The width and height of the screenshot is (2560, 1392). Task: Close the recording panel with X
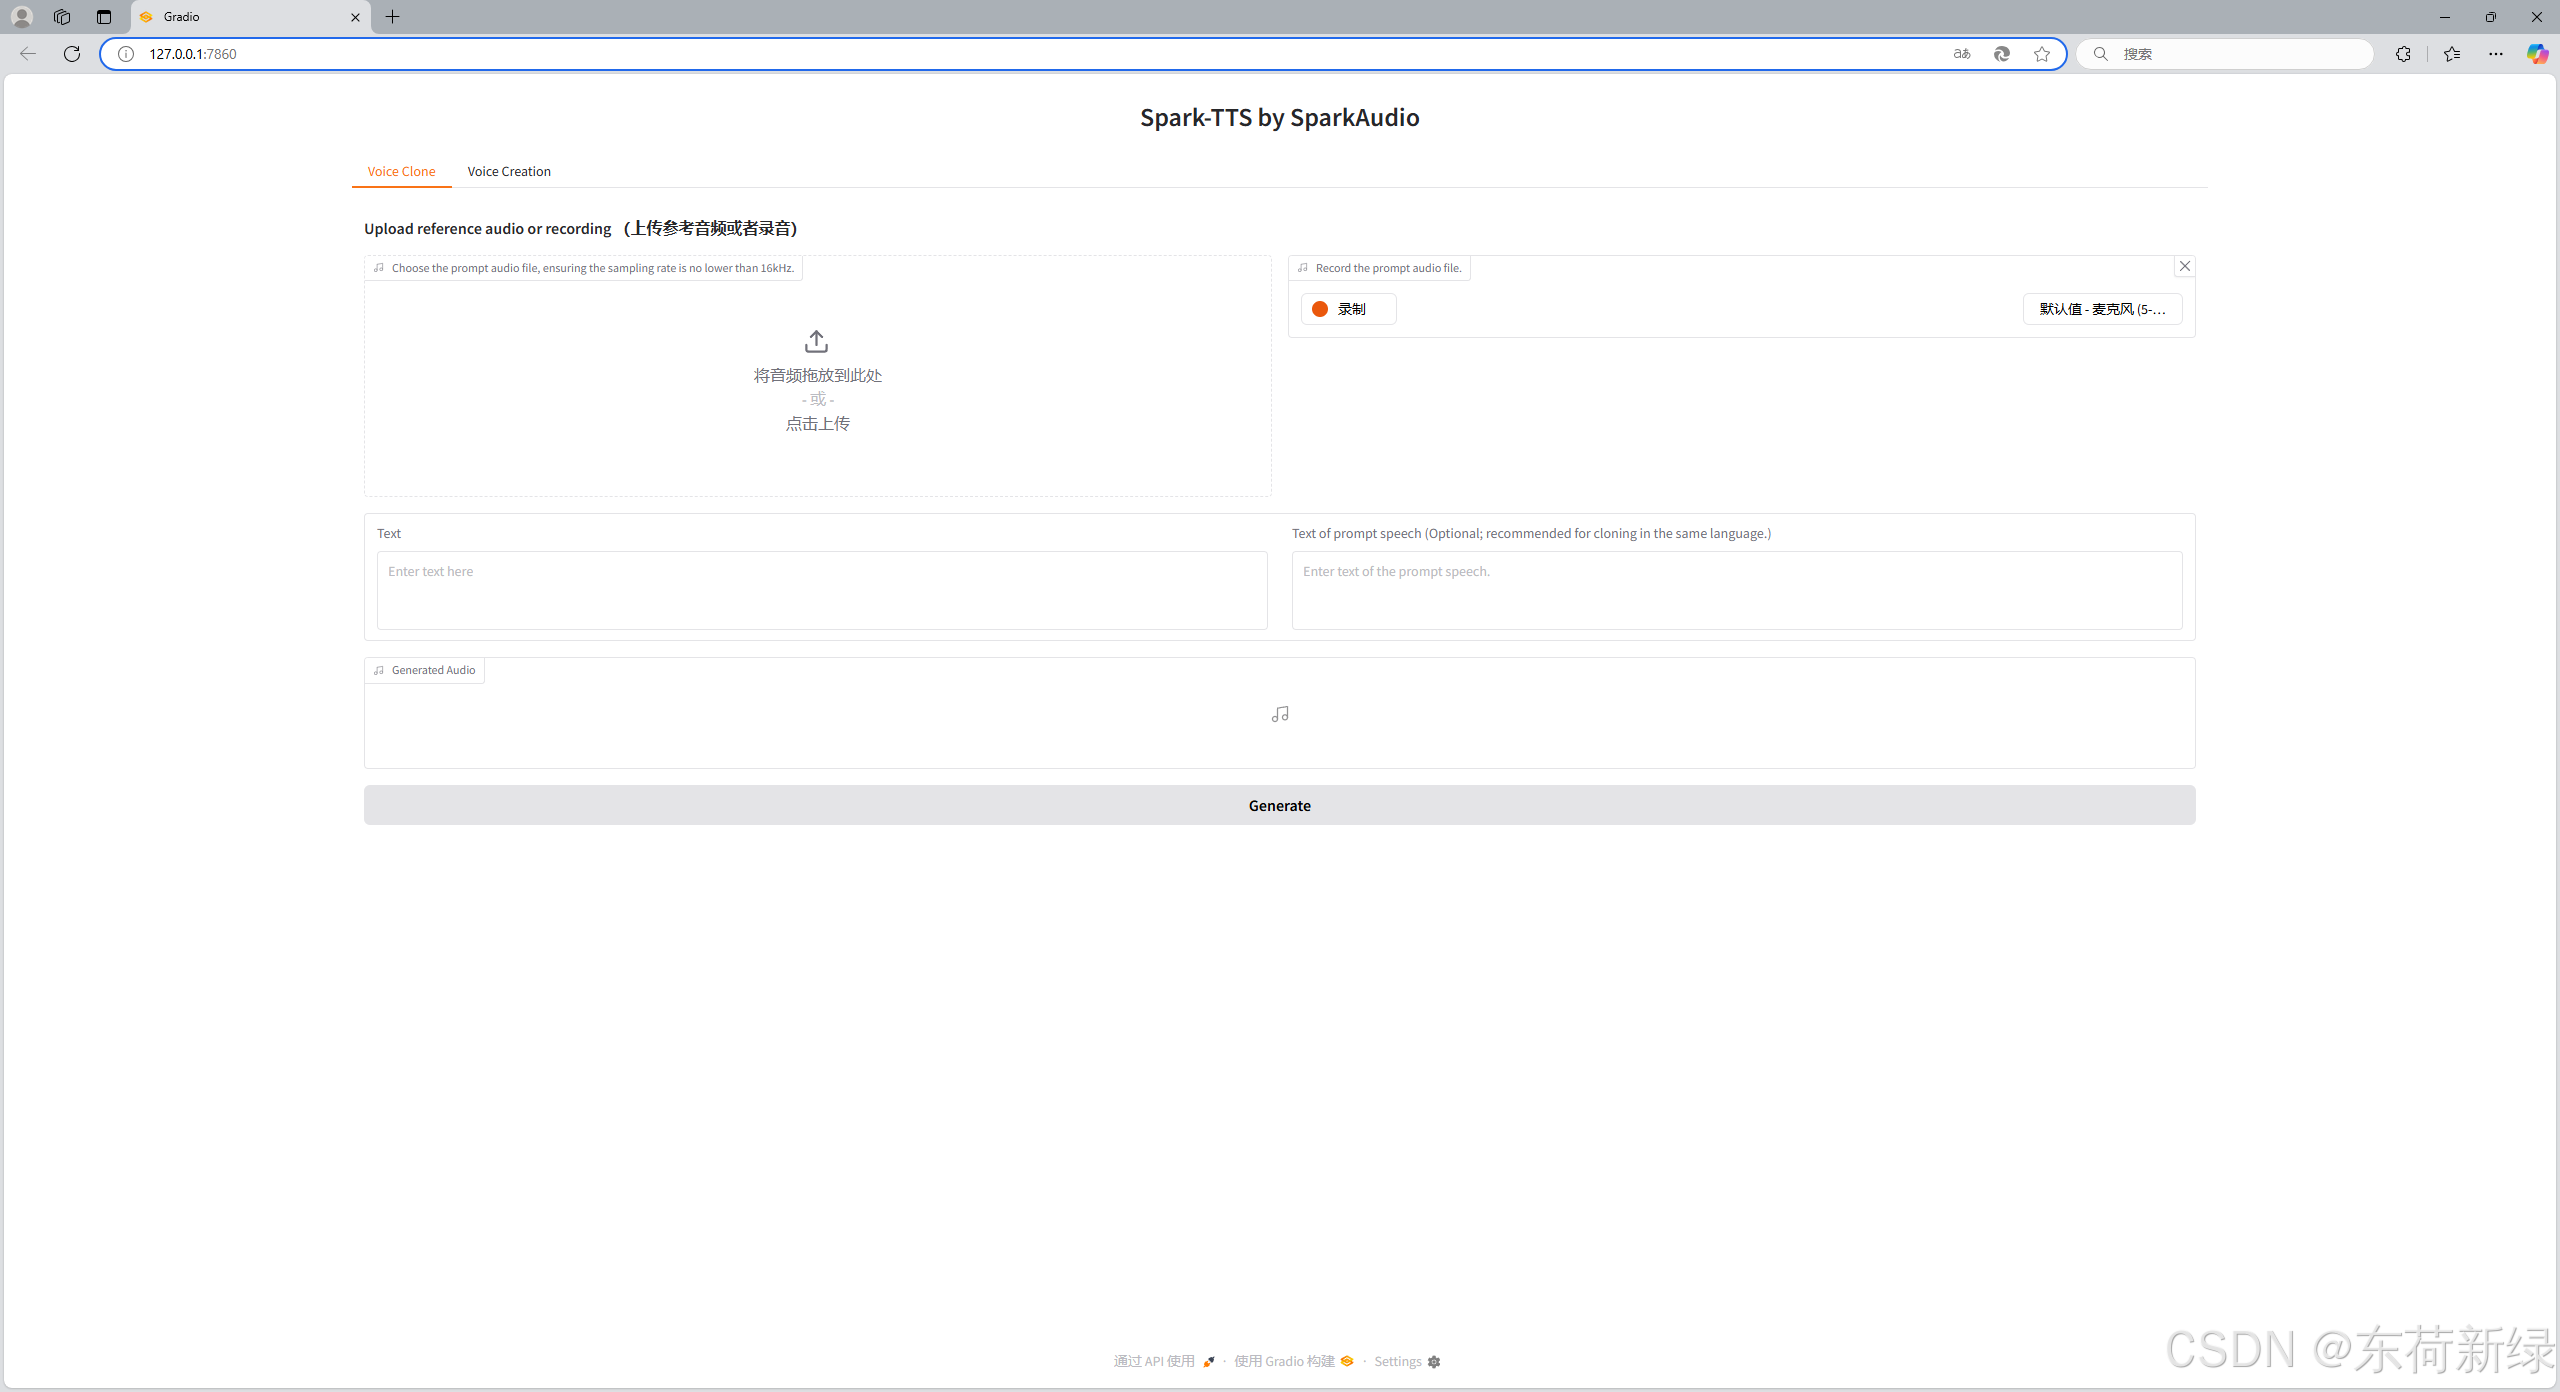2184,266
